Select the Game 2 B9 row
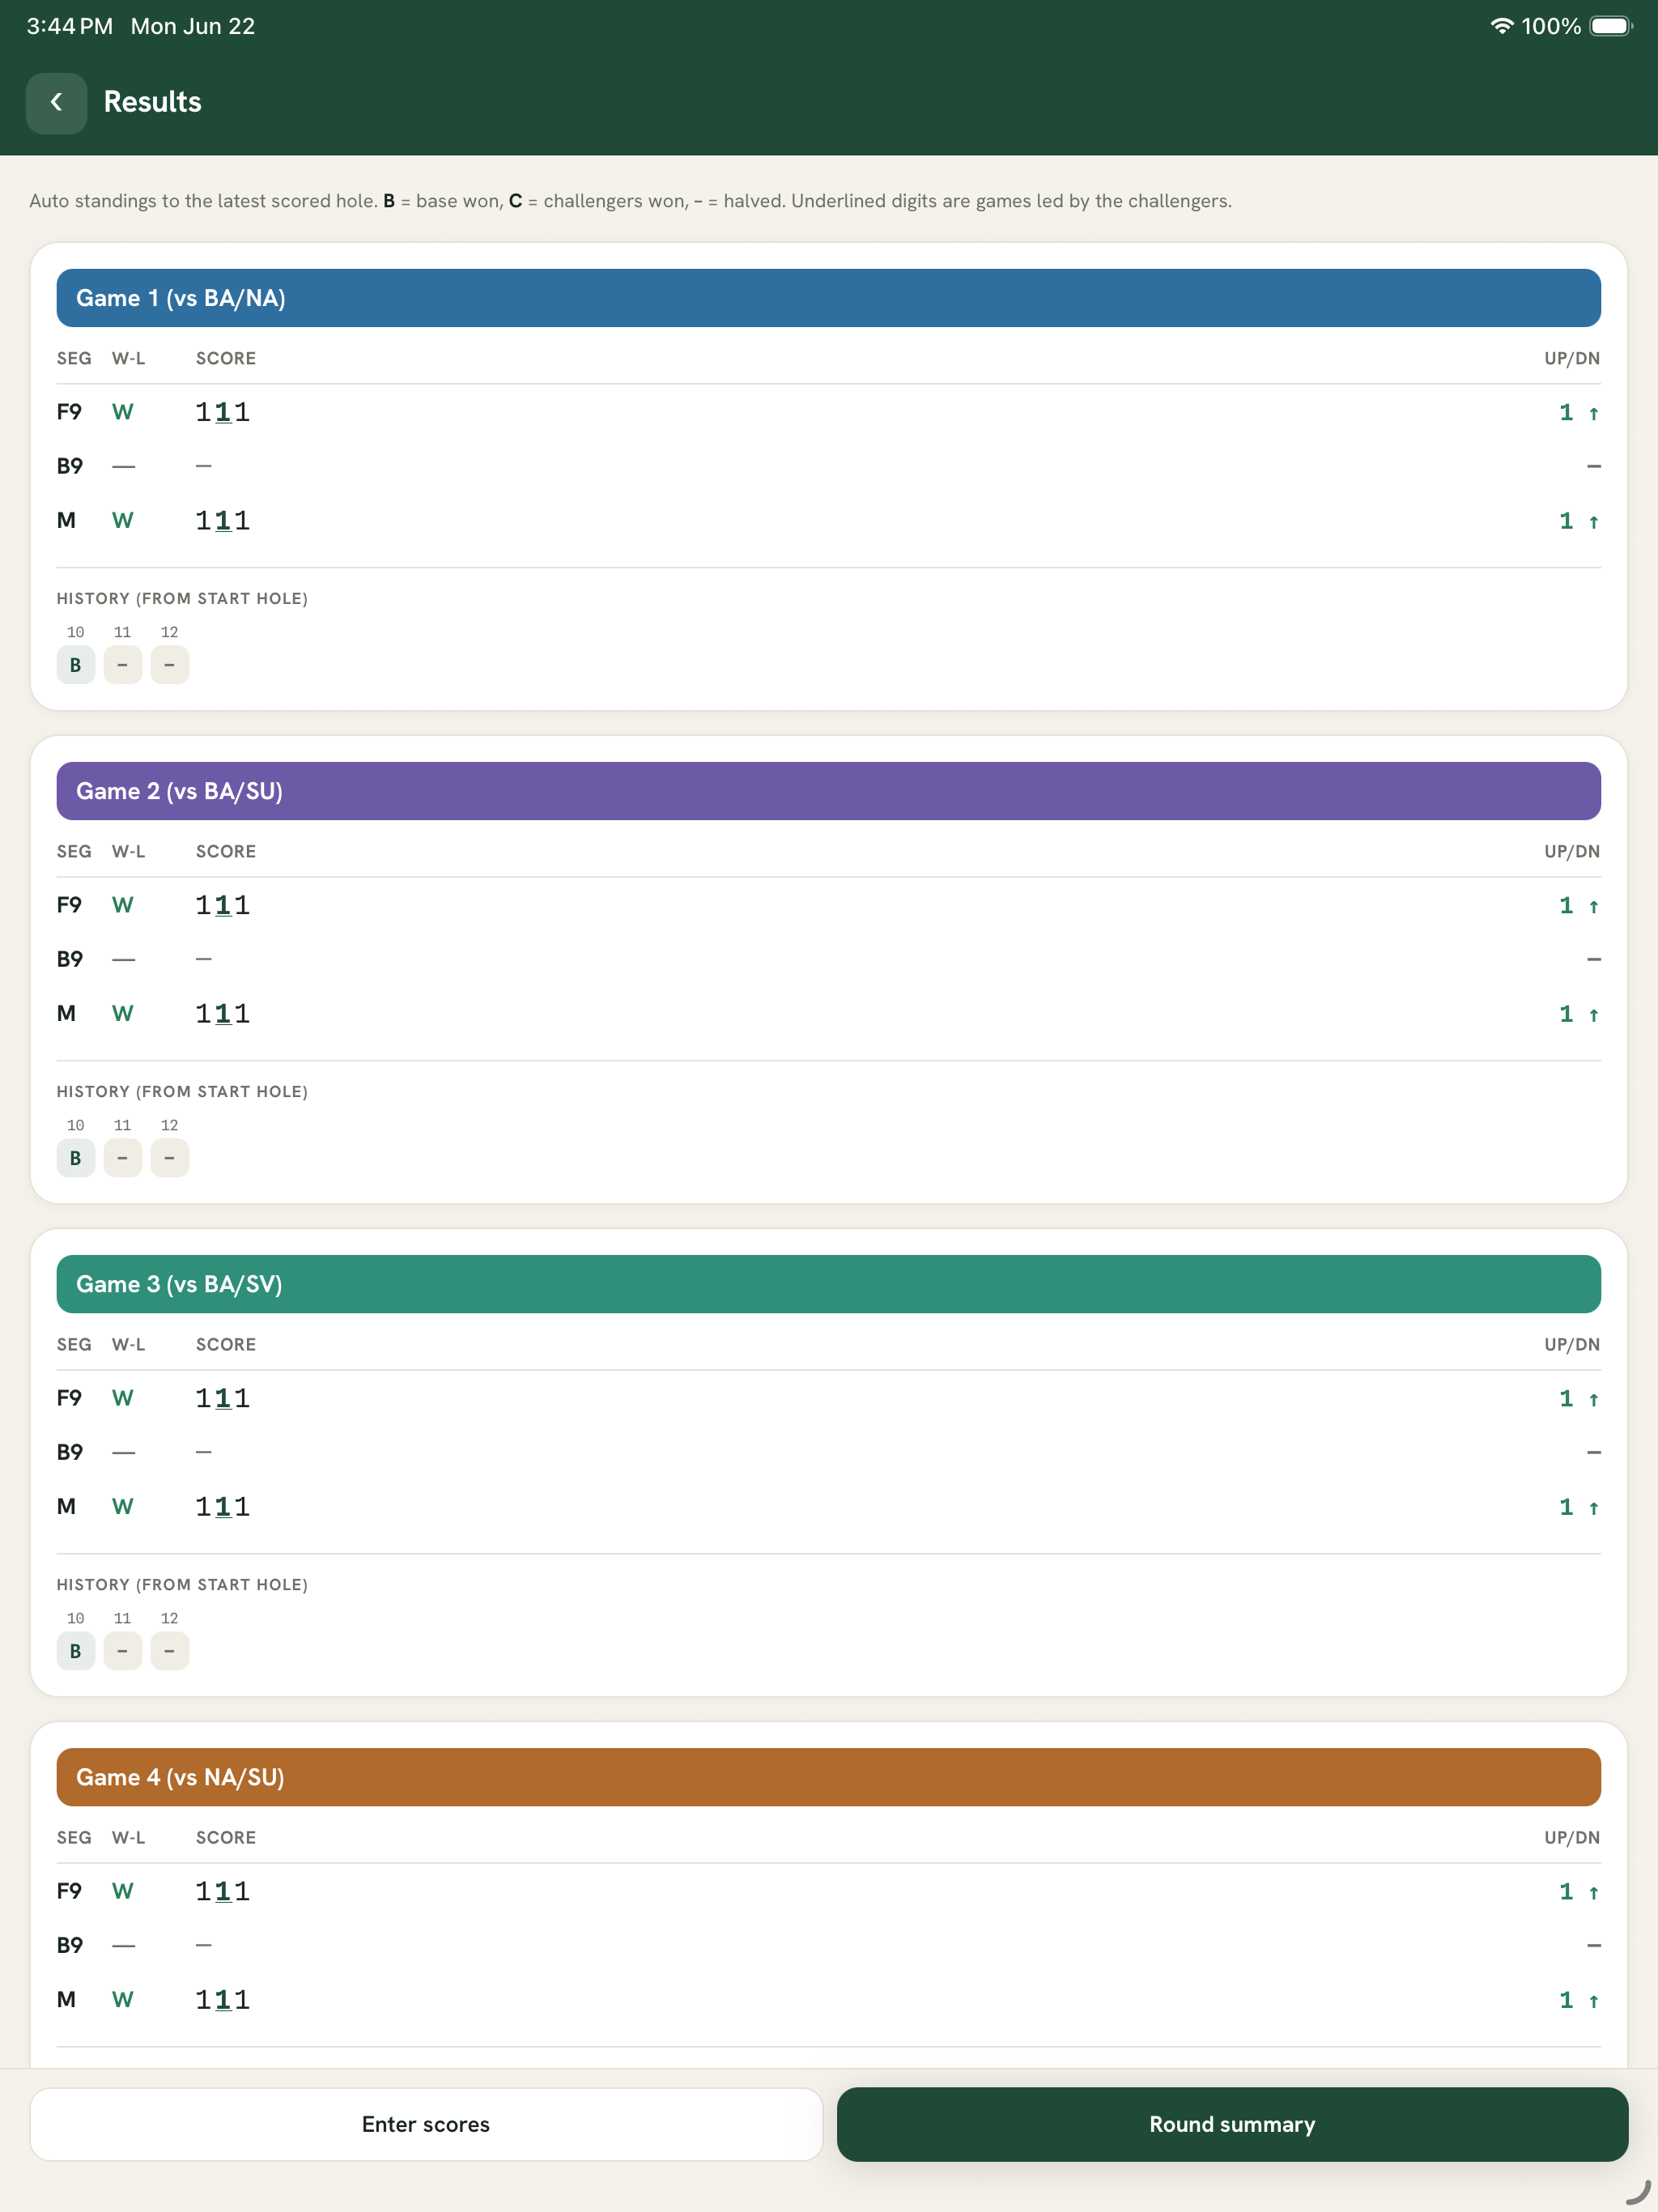 [x=828, y=959]
